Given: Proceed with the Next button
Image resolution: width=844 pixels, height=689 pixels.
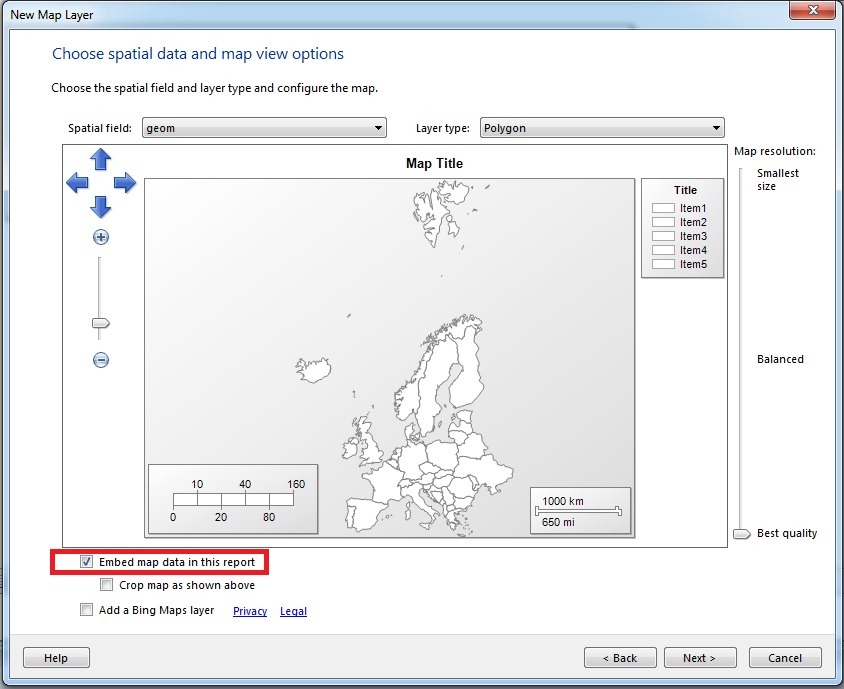Looking at the screenshot, I should click(x=700, y=658).
